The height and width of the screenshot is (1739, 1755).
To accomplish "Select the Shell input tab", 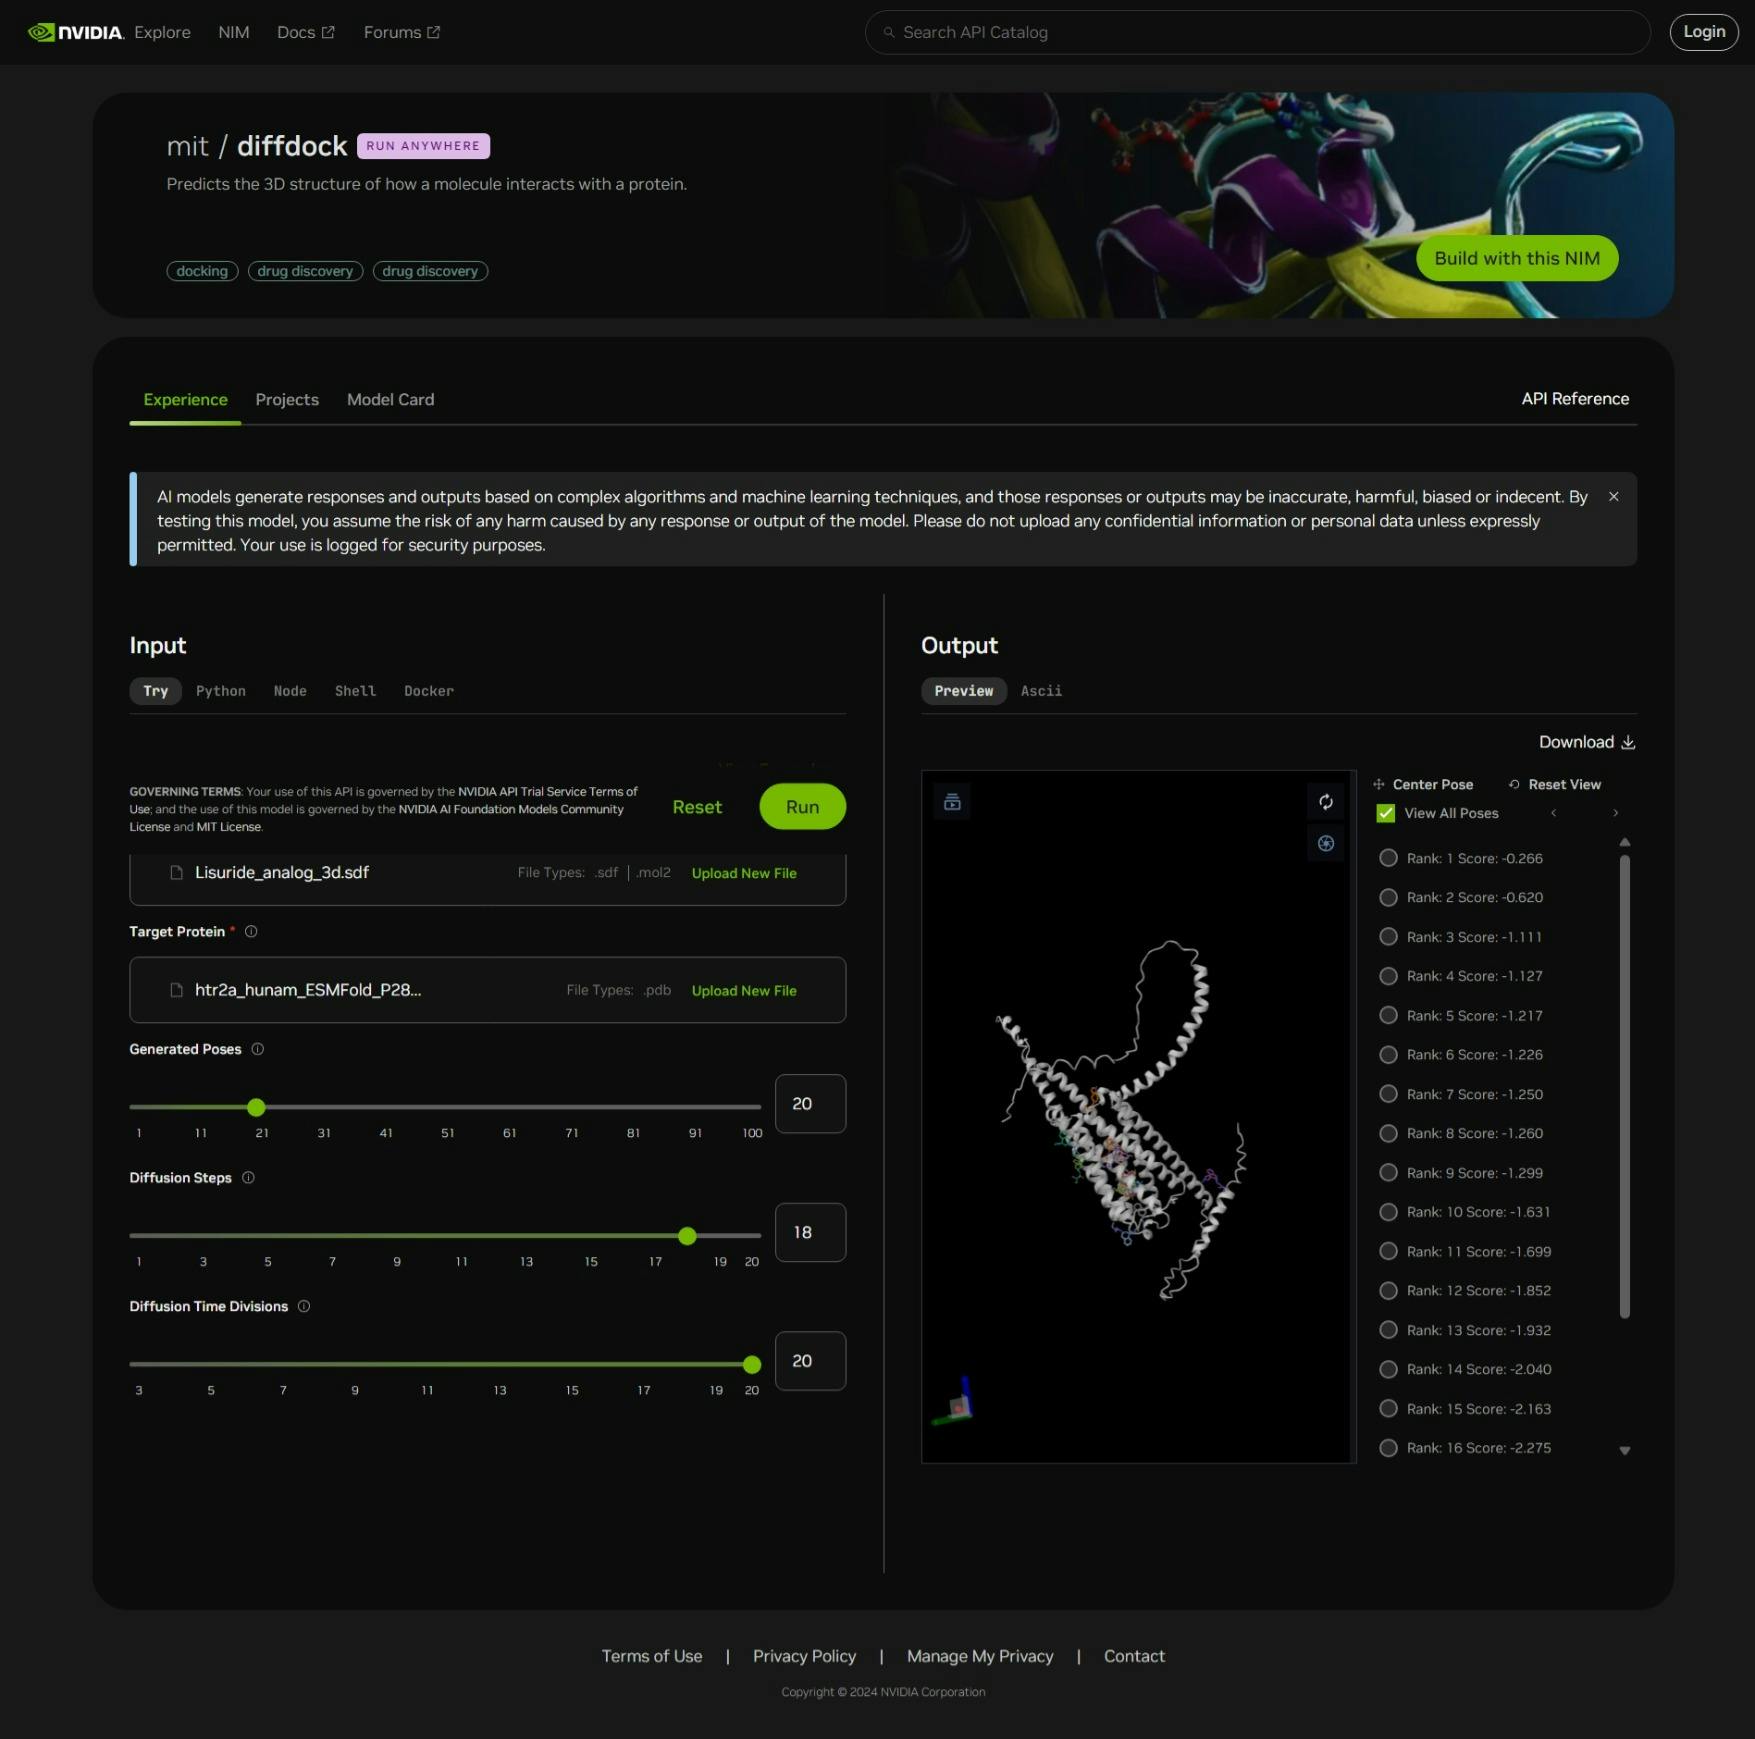I will (355, 691).
